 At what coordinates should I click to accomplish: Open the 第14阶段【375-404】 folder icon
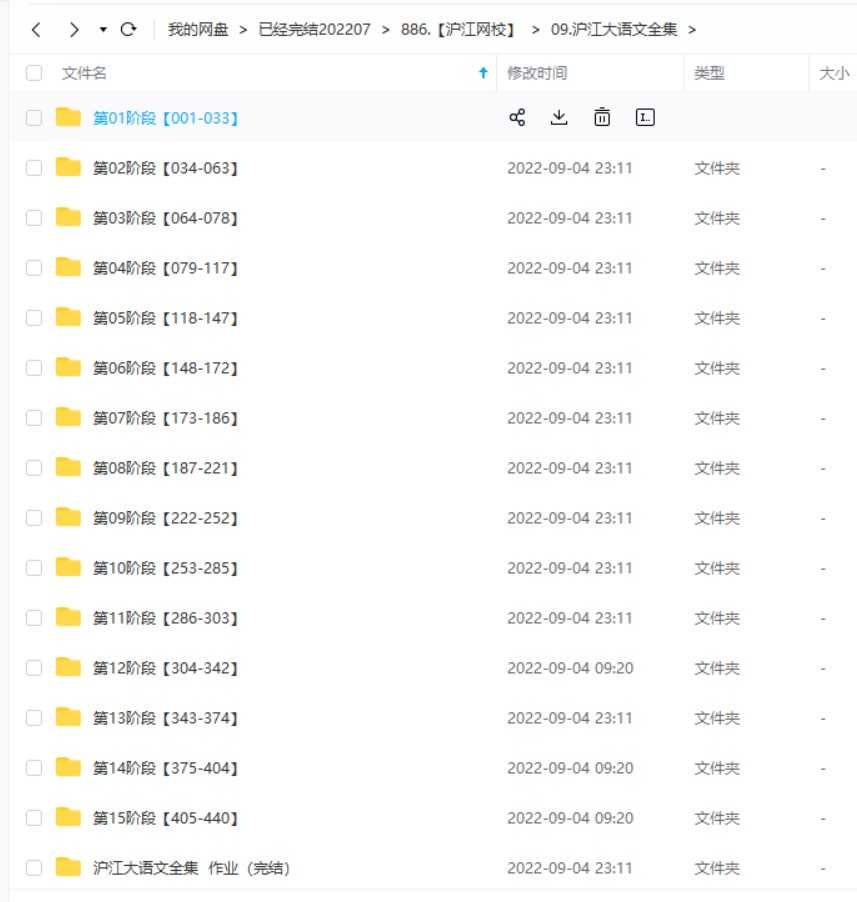[68, 768]
